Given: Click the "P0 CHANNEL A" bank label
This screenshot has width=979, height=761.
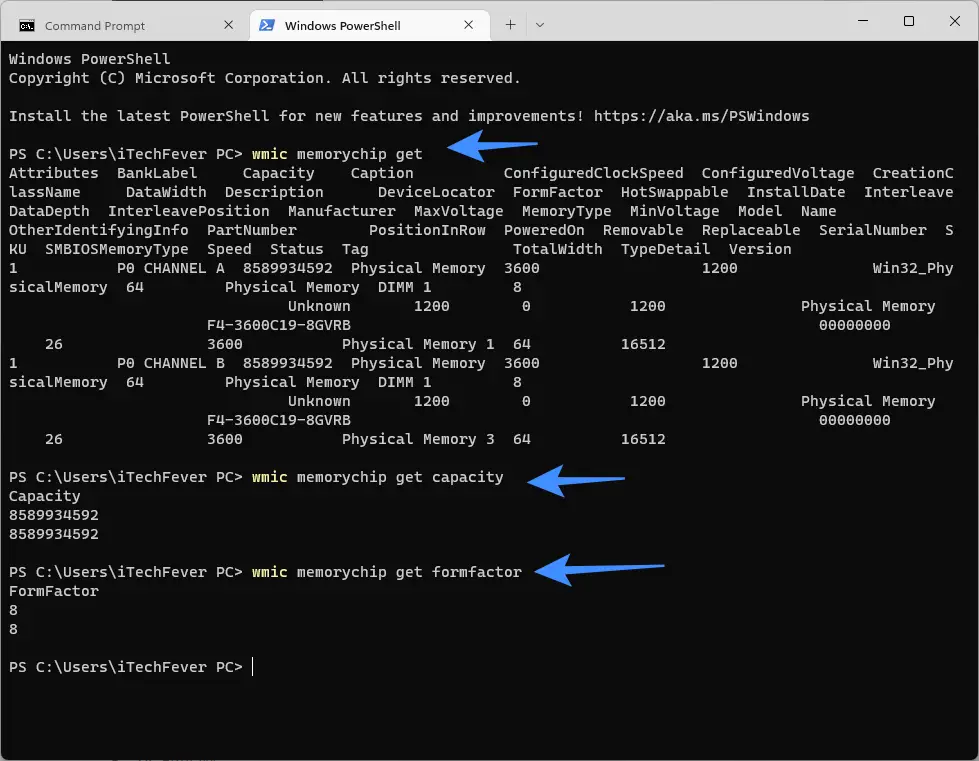Looking at the screenshot, I should [170, 268].
